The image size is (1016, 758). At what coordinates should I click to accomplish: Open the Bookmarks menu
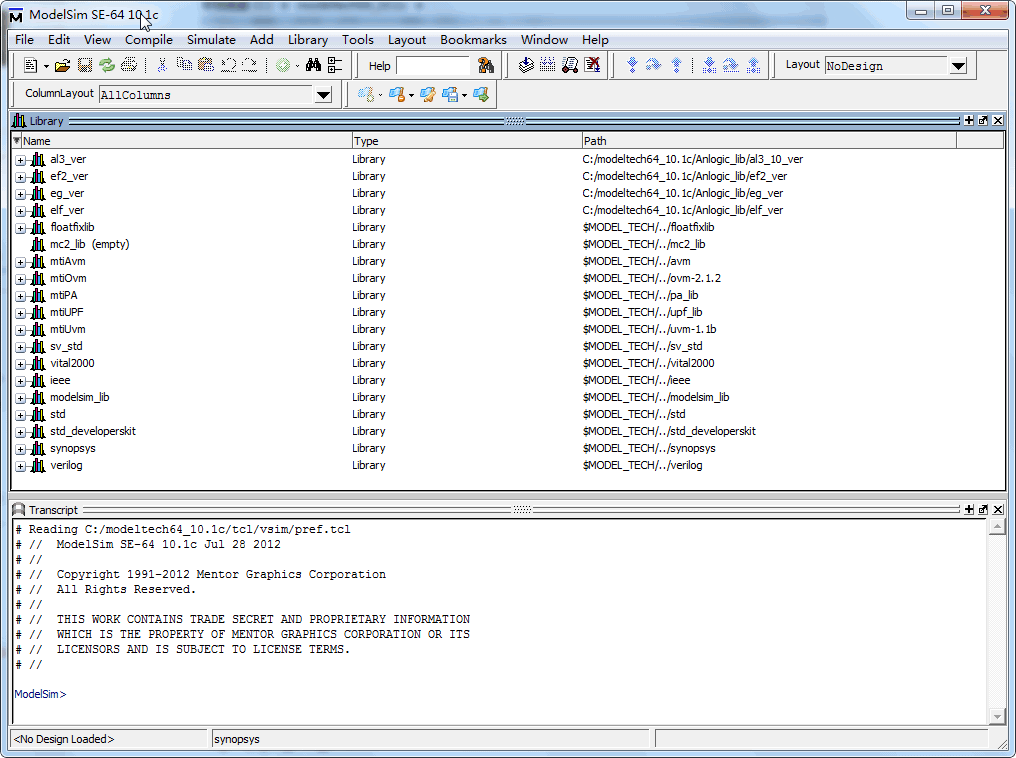point(473,39)
